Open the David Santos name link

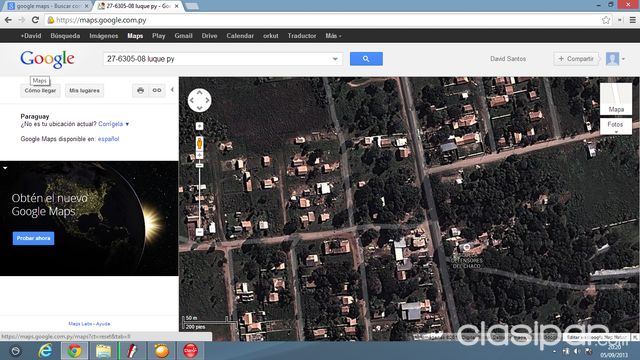click(x=508, y=59)
